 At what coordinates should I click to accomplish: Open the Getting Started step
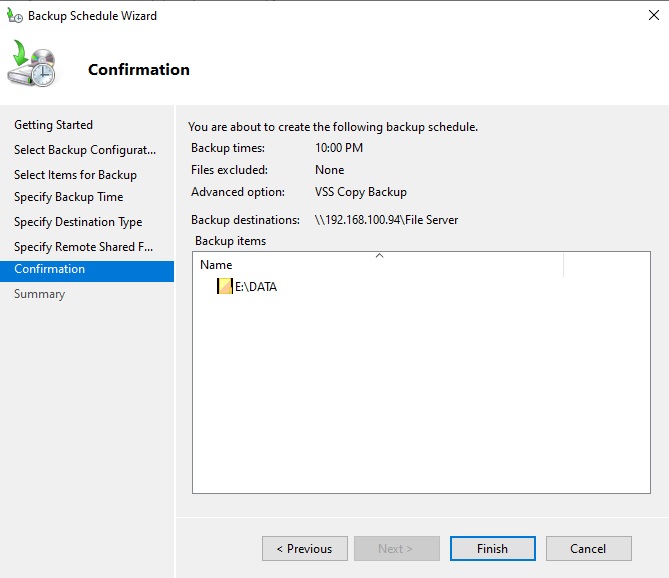53,125
